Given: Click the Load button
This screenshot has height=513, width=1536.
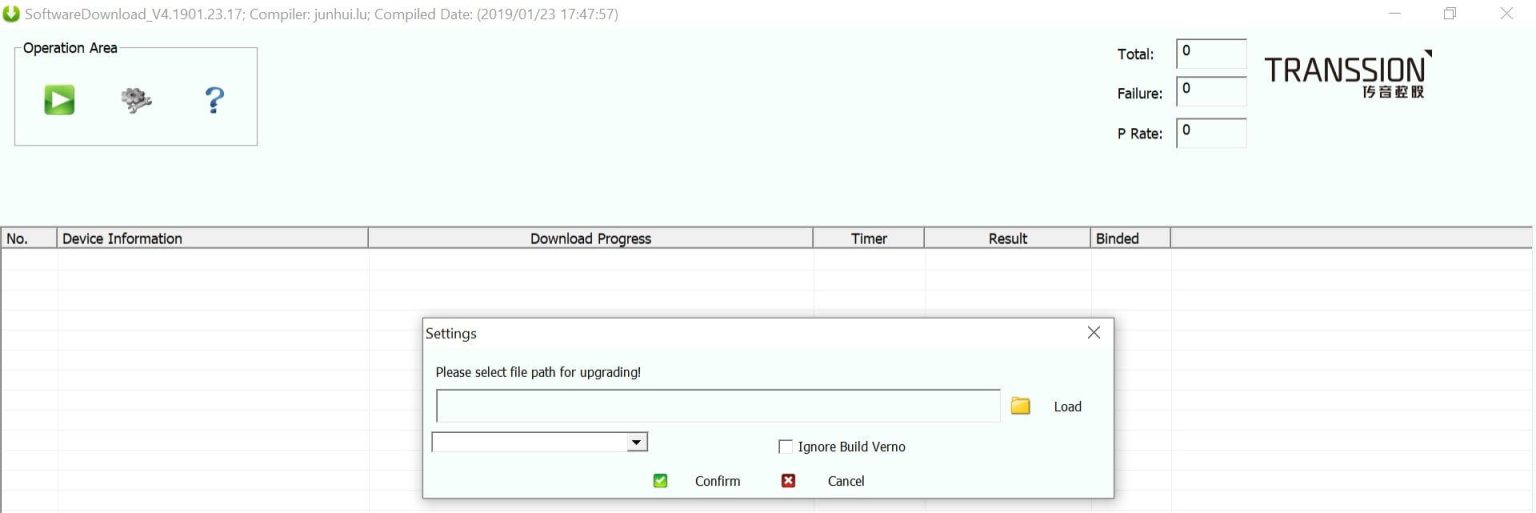Looking at the screenshot, I should [x=1067, y=407].
